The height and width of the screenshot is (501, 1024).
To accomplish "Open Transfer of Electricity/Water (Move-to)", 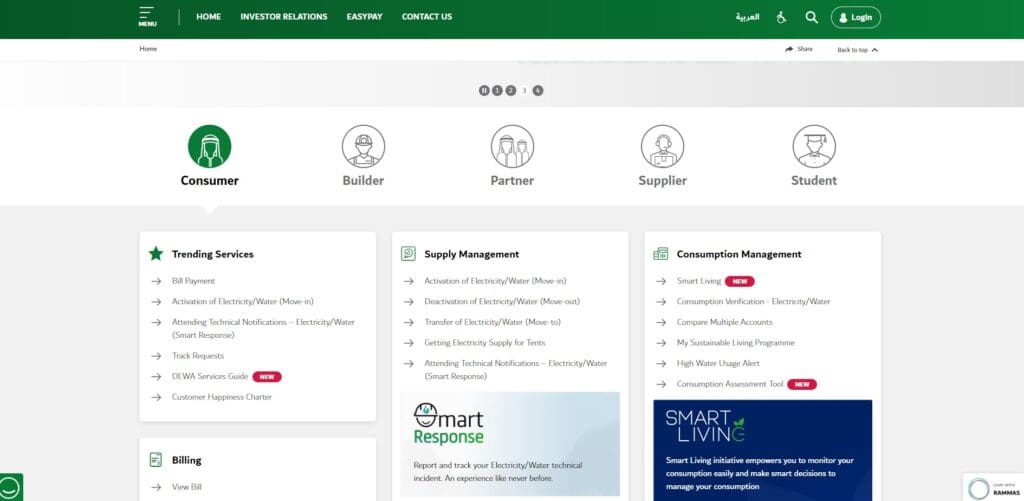I will (x=492, y=322).
